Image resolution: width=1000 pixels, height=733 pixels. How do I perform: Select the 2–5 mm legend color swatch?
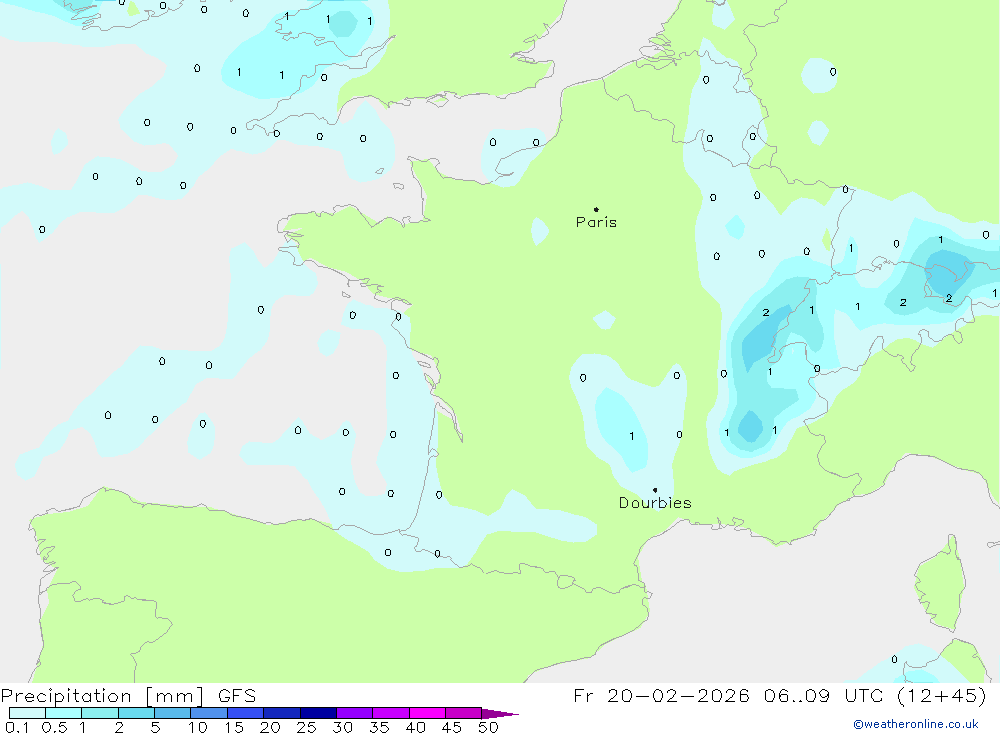coord(136,713)
